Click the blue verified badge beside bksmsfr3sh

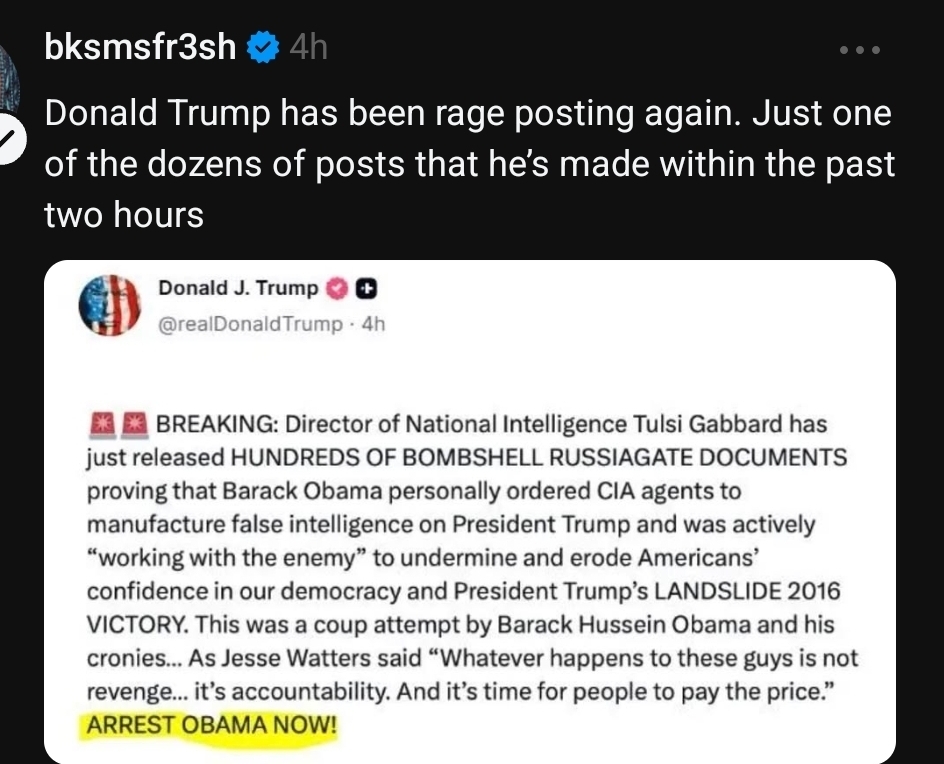[x=262, y=47]
